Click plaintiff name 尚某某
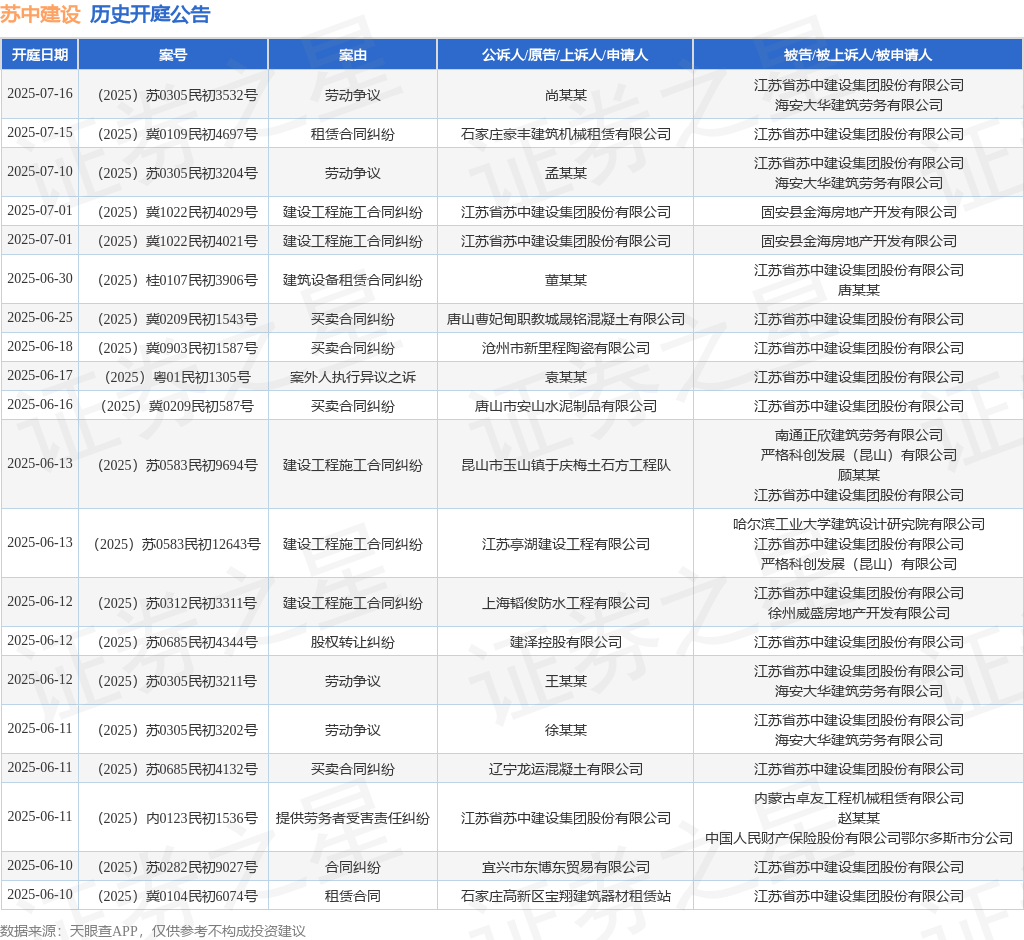The height and width of the screenshot is (940, 1024). click(566, 95)
